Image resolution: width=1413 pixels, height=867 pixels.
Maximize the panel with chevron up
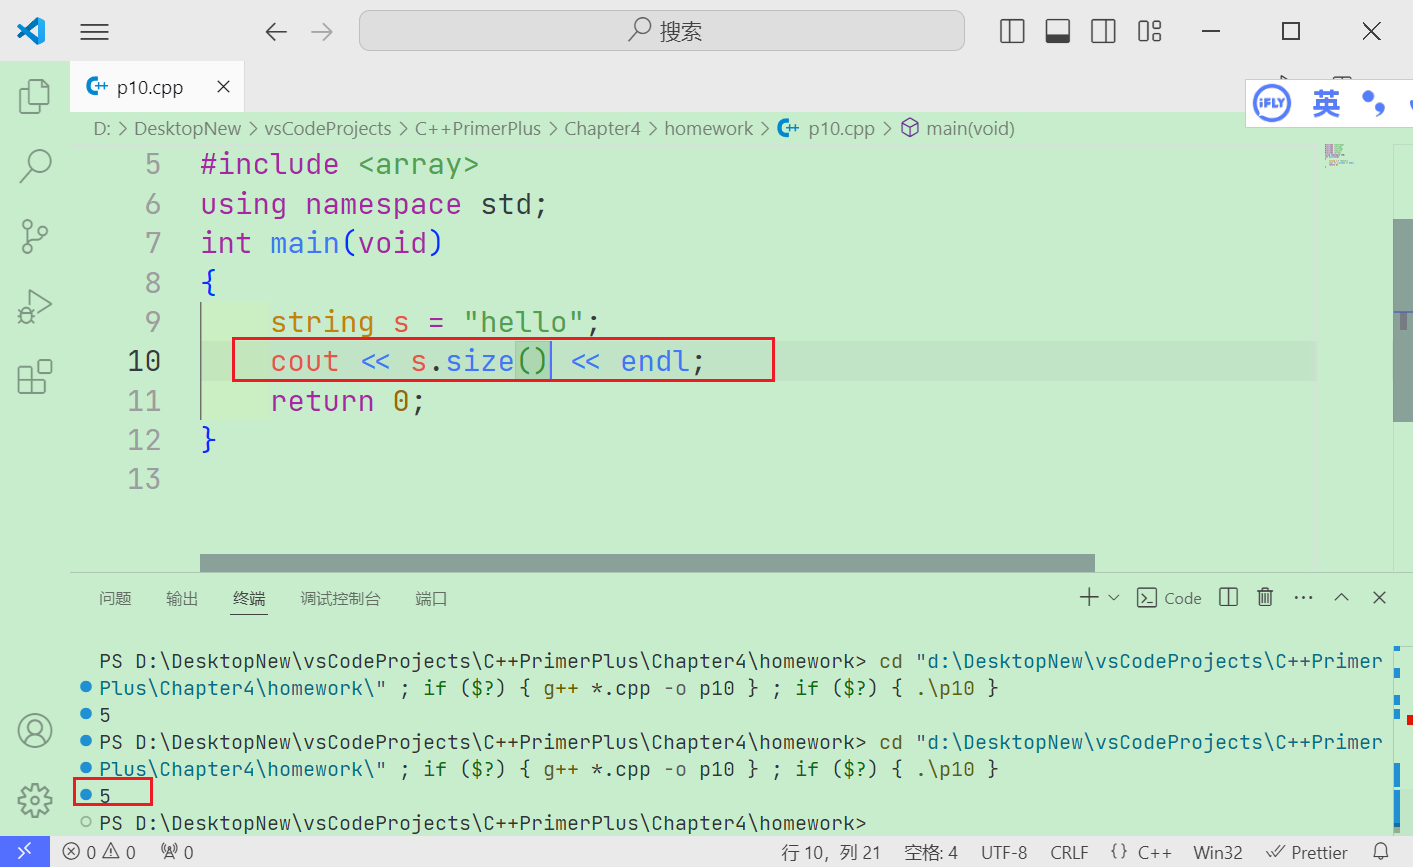click(x=1341, y=598)
